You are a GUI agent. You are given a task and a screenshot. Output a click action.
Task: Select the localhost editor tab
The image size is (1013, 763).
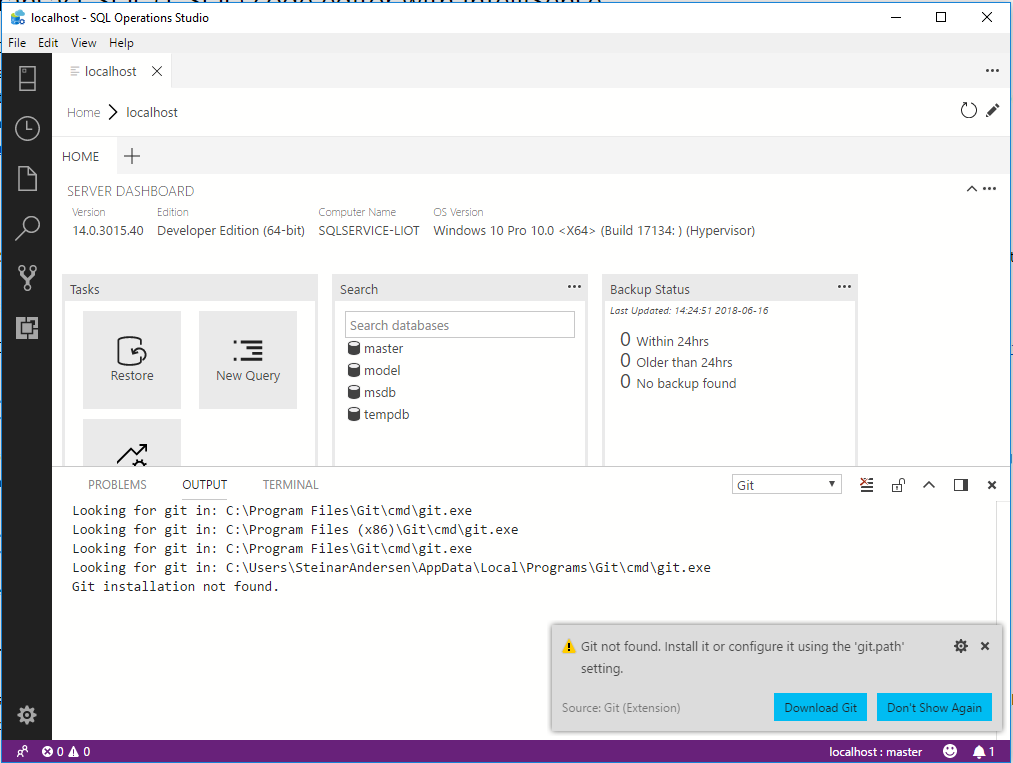click(110, 71)
